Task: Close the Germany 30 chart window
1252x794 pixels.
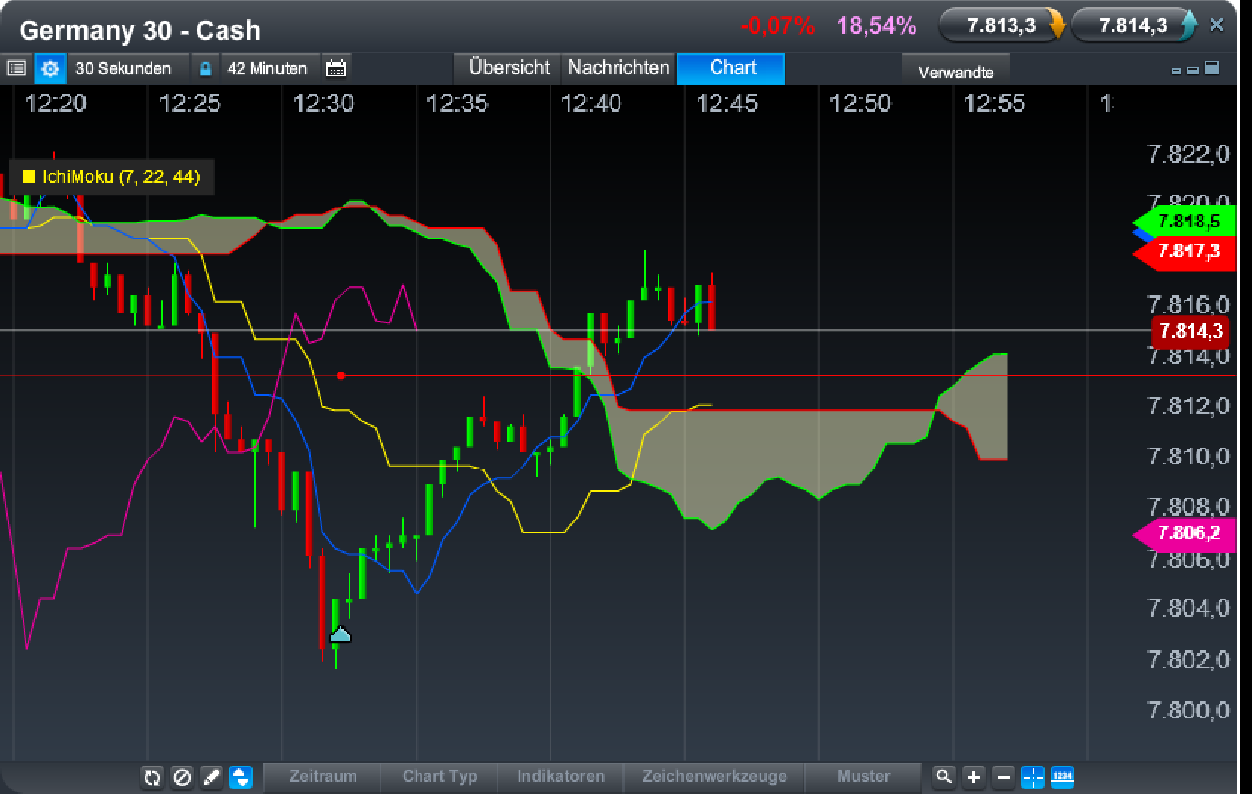Action: coord(1217,25)
